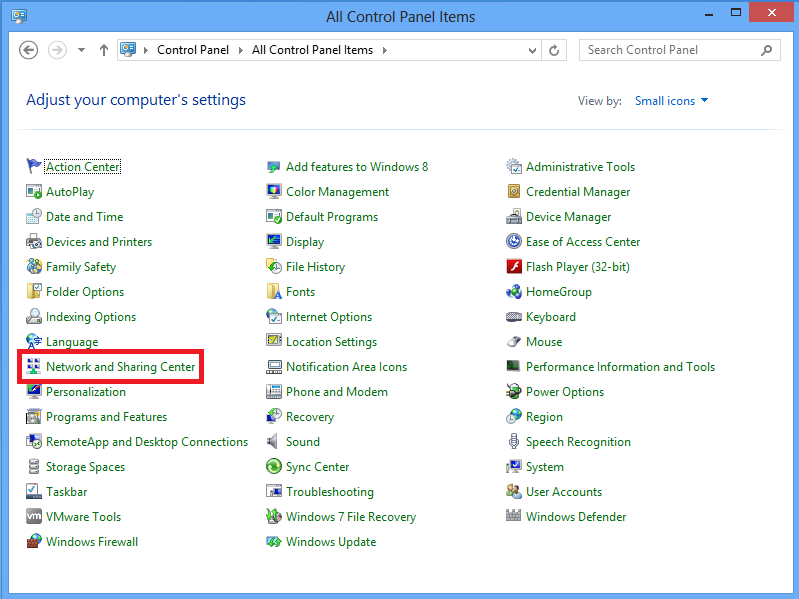Open the recent locations dropdown arrow

(82, 50)
